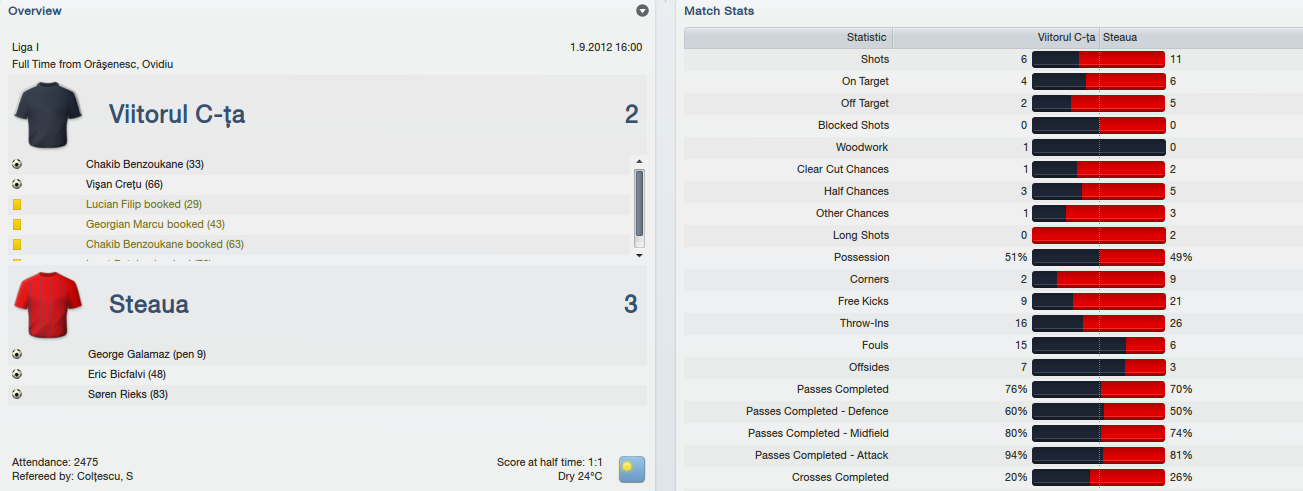Collapse the Overview panel with arrow button
This screenshot has width=1303, height=491.
[643, 11]
